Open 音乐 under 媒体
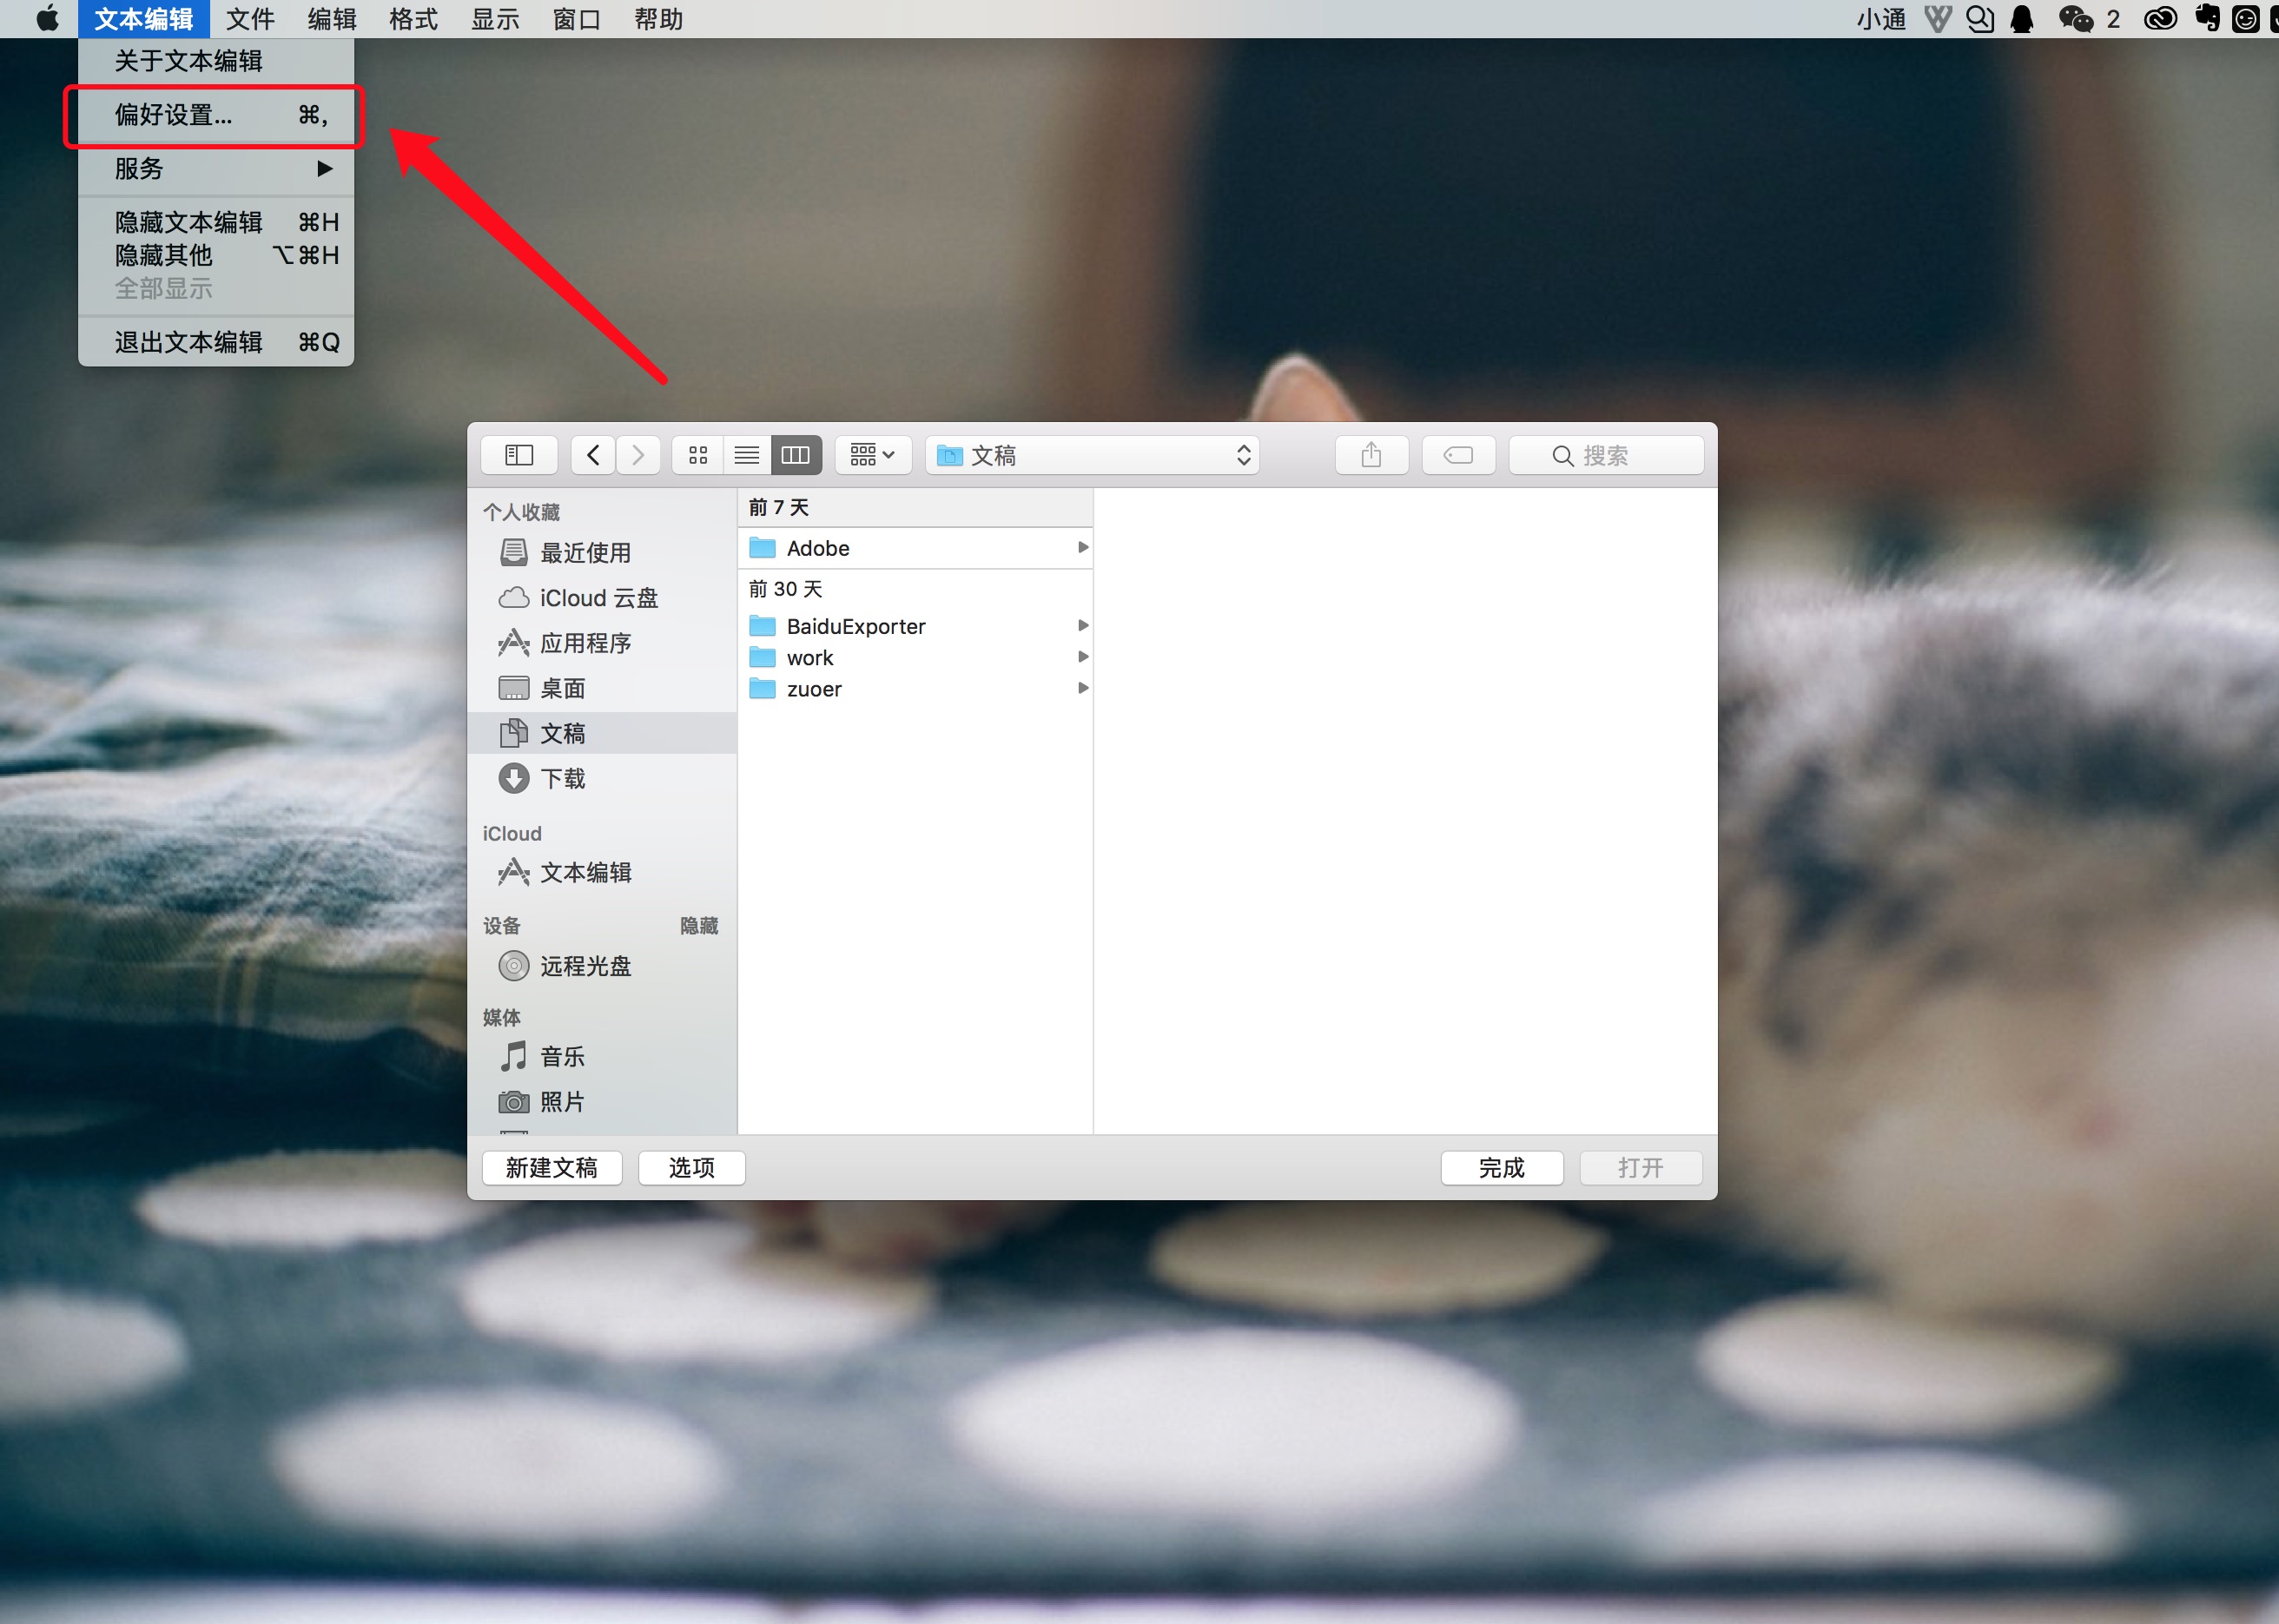This screenshot has width=2279, height=1624. coord(602,1056)
